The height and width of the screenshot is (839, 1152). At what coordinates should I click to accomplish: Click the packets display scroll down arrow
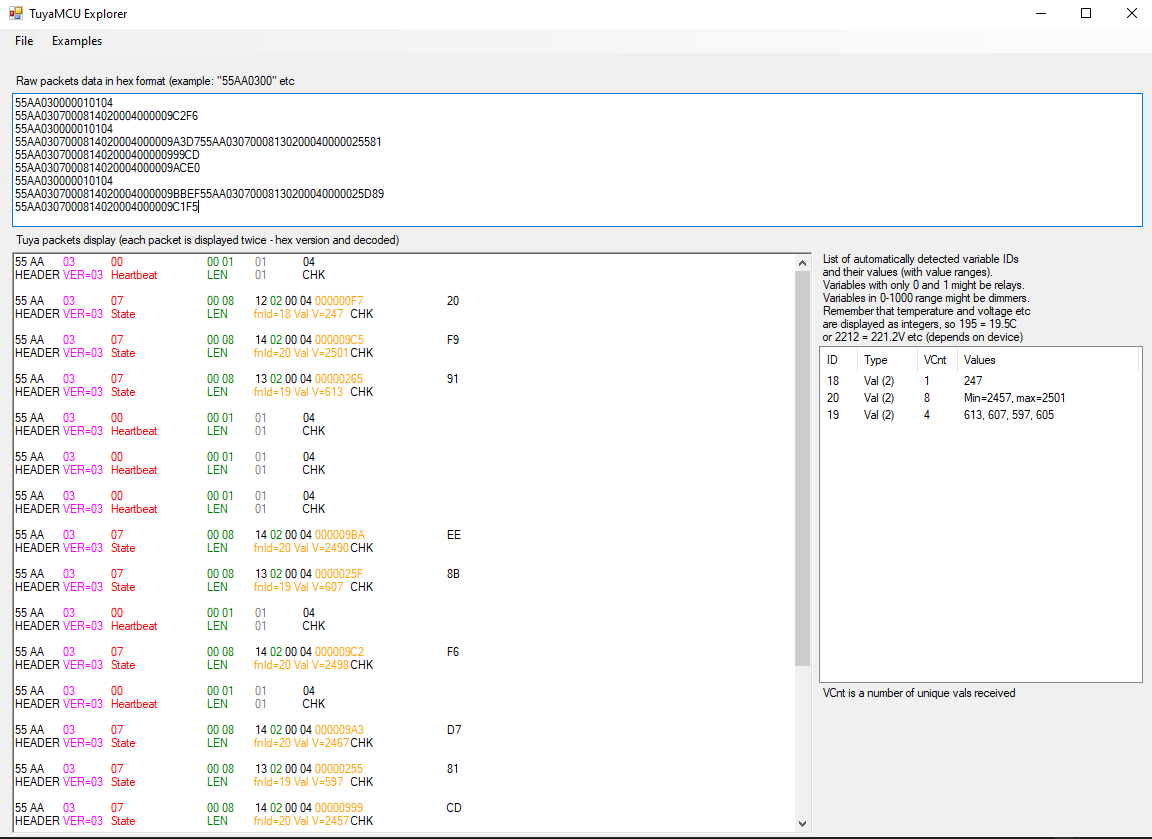pyautogui.click(x=802, y=824)
